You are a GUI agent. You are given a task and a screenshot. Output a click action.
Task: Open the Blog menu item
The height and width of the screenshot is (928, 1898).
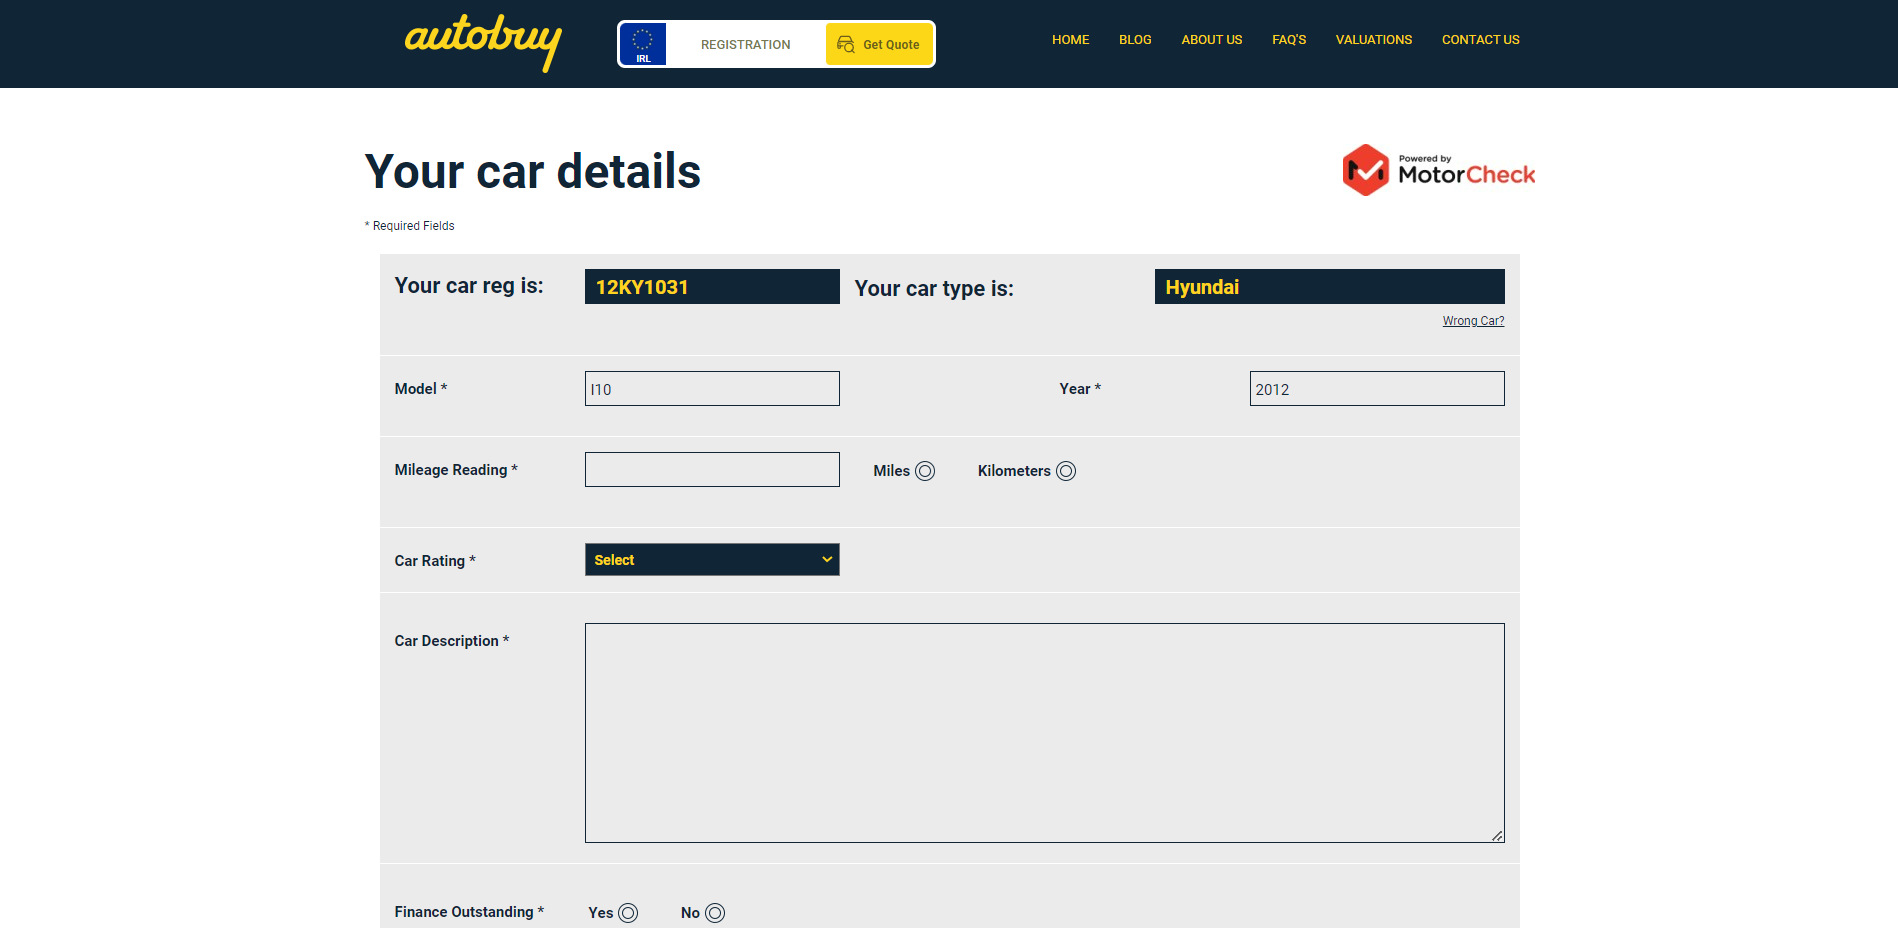click(x=1135, y=40)
